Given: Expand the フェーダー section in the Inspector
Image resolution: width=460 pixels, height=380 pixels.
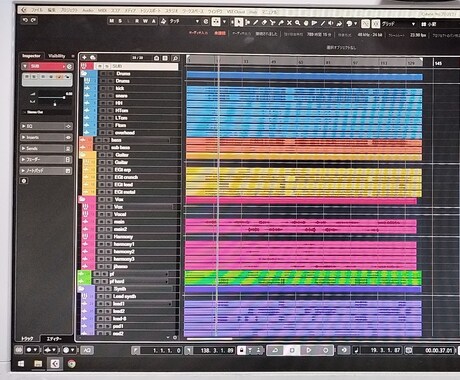Looking at the screenshot, I should tap(47, 160).
